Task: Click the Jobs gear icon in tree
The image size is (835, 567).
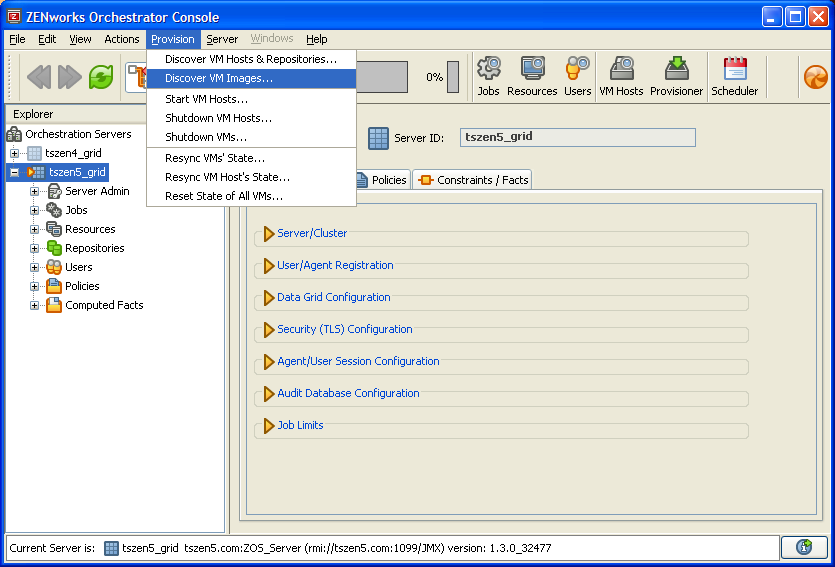Action: pyautogui.click(x=54, y=210)
